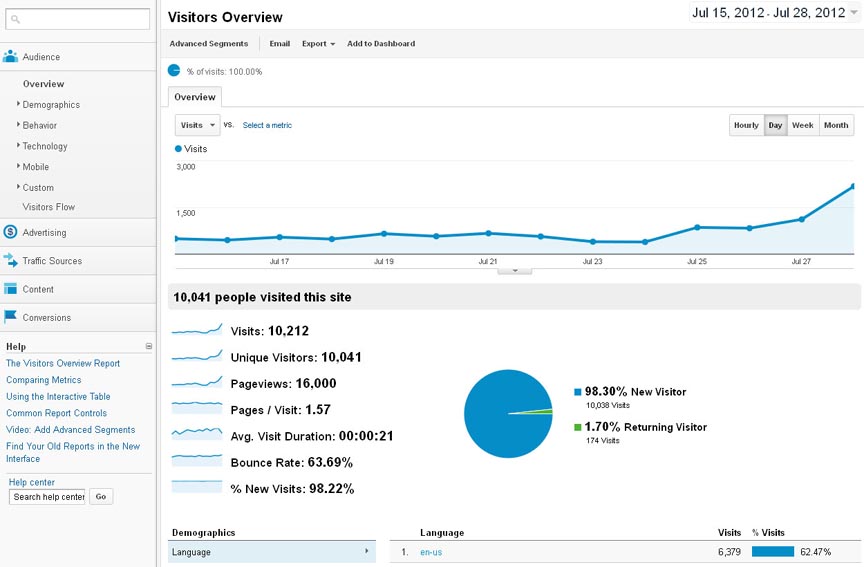Screen dimensions: 864x567
Task: Click Email in the report toolbar
Action: tap(280, 44)
